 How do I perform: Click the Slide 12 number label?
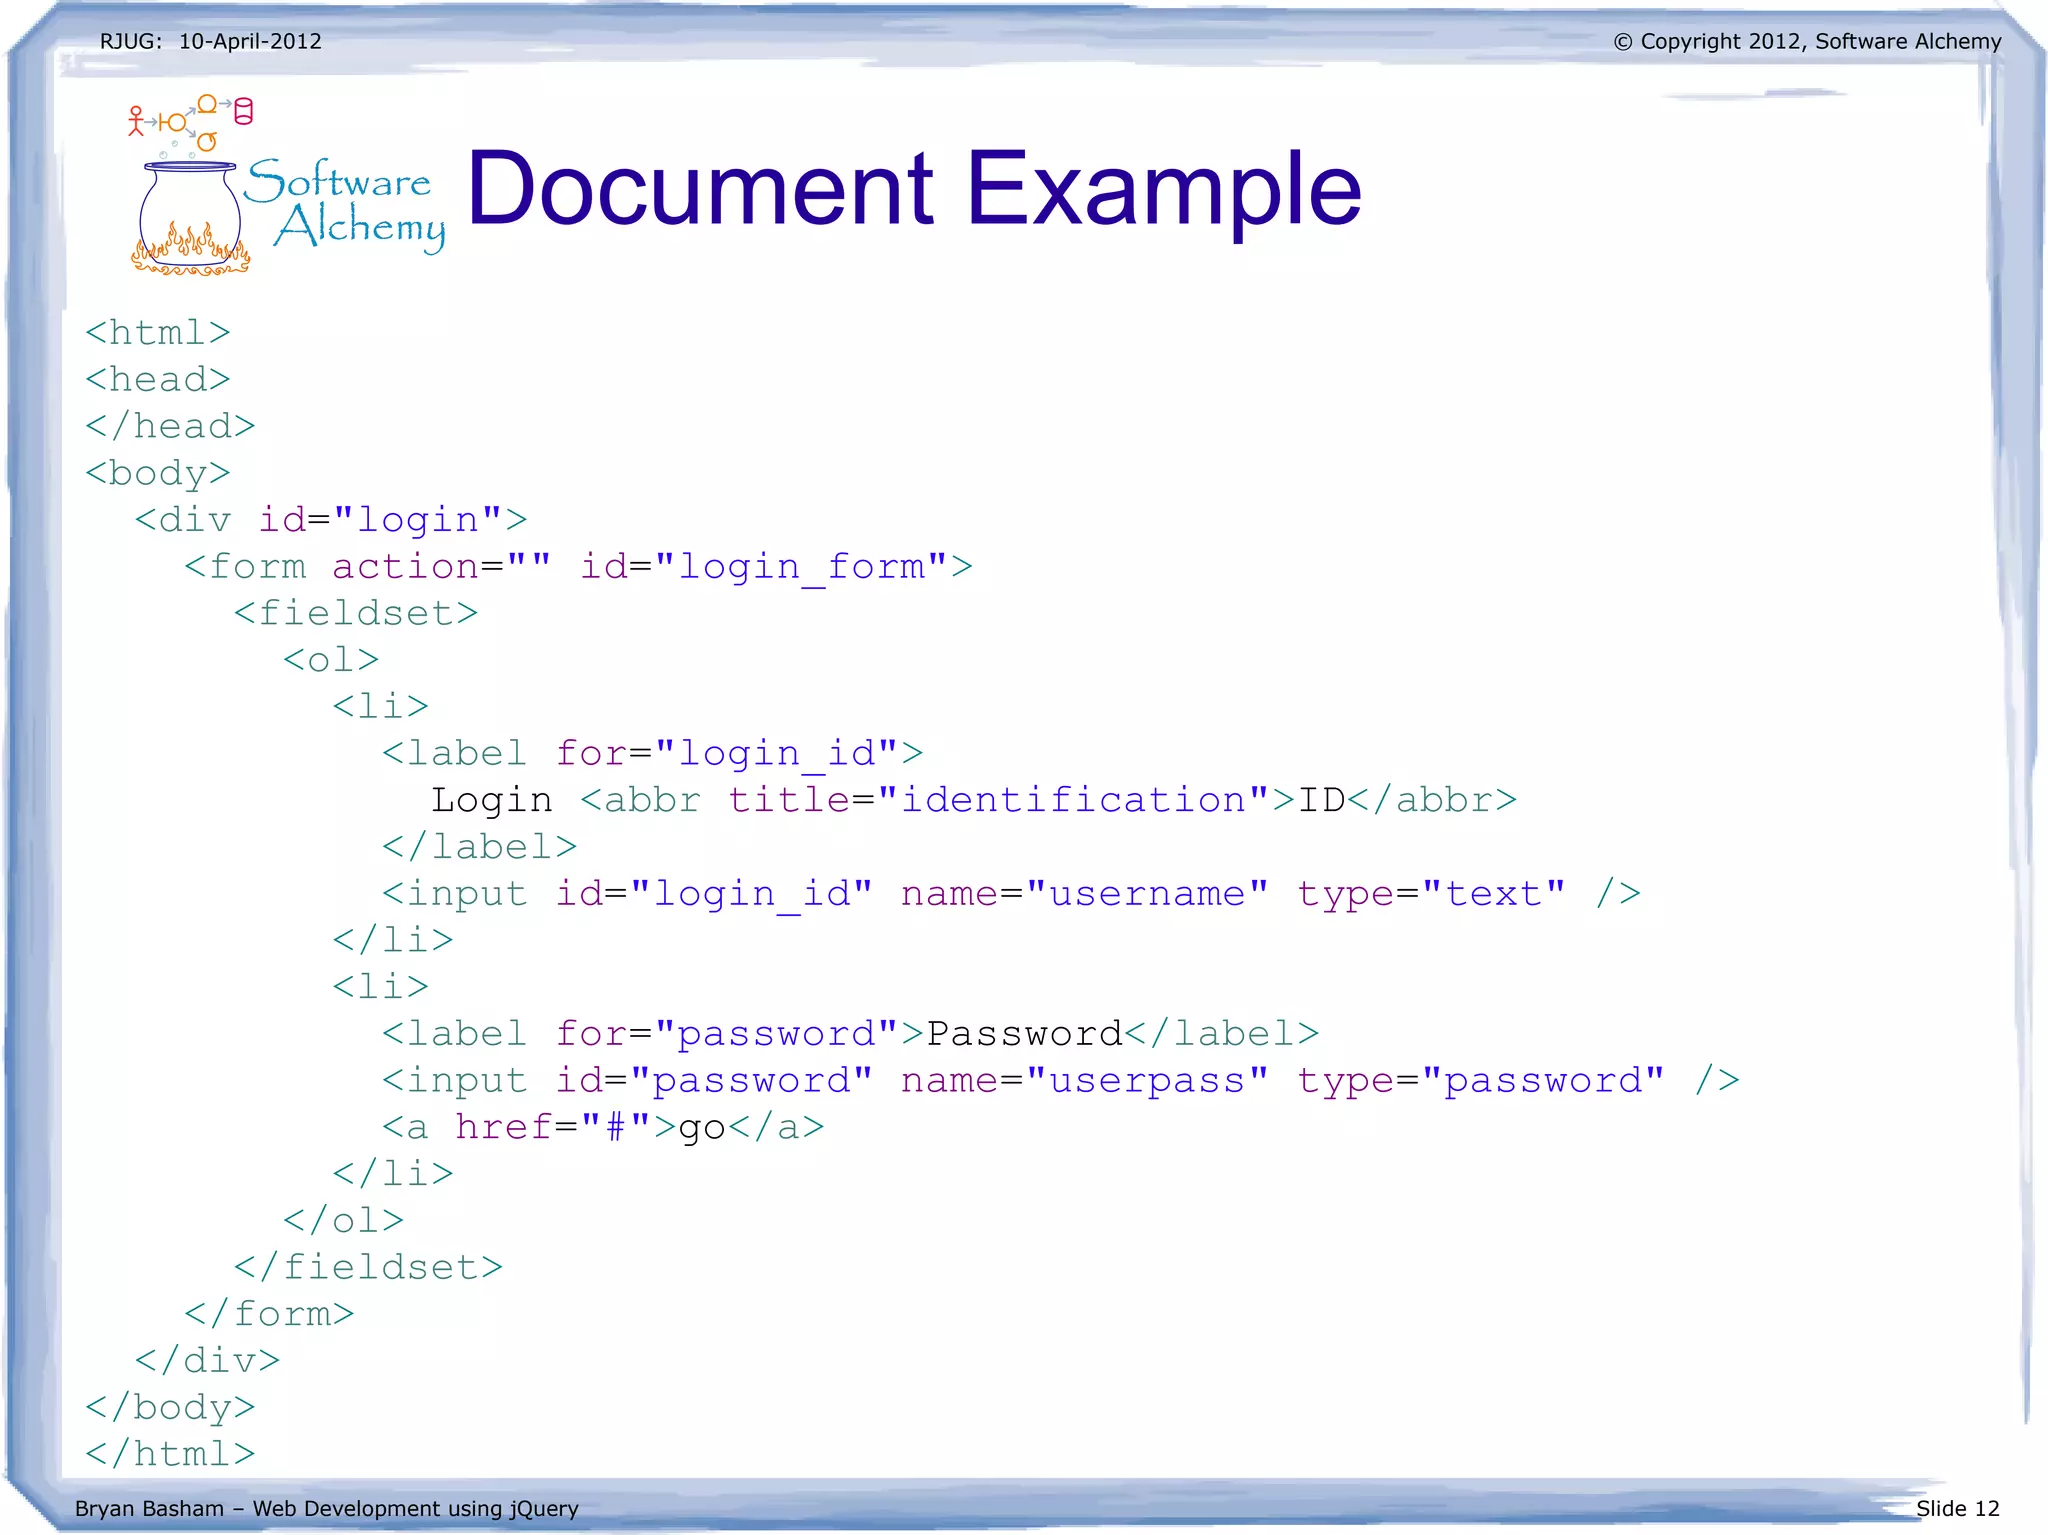tap(1957, 1508)
